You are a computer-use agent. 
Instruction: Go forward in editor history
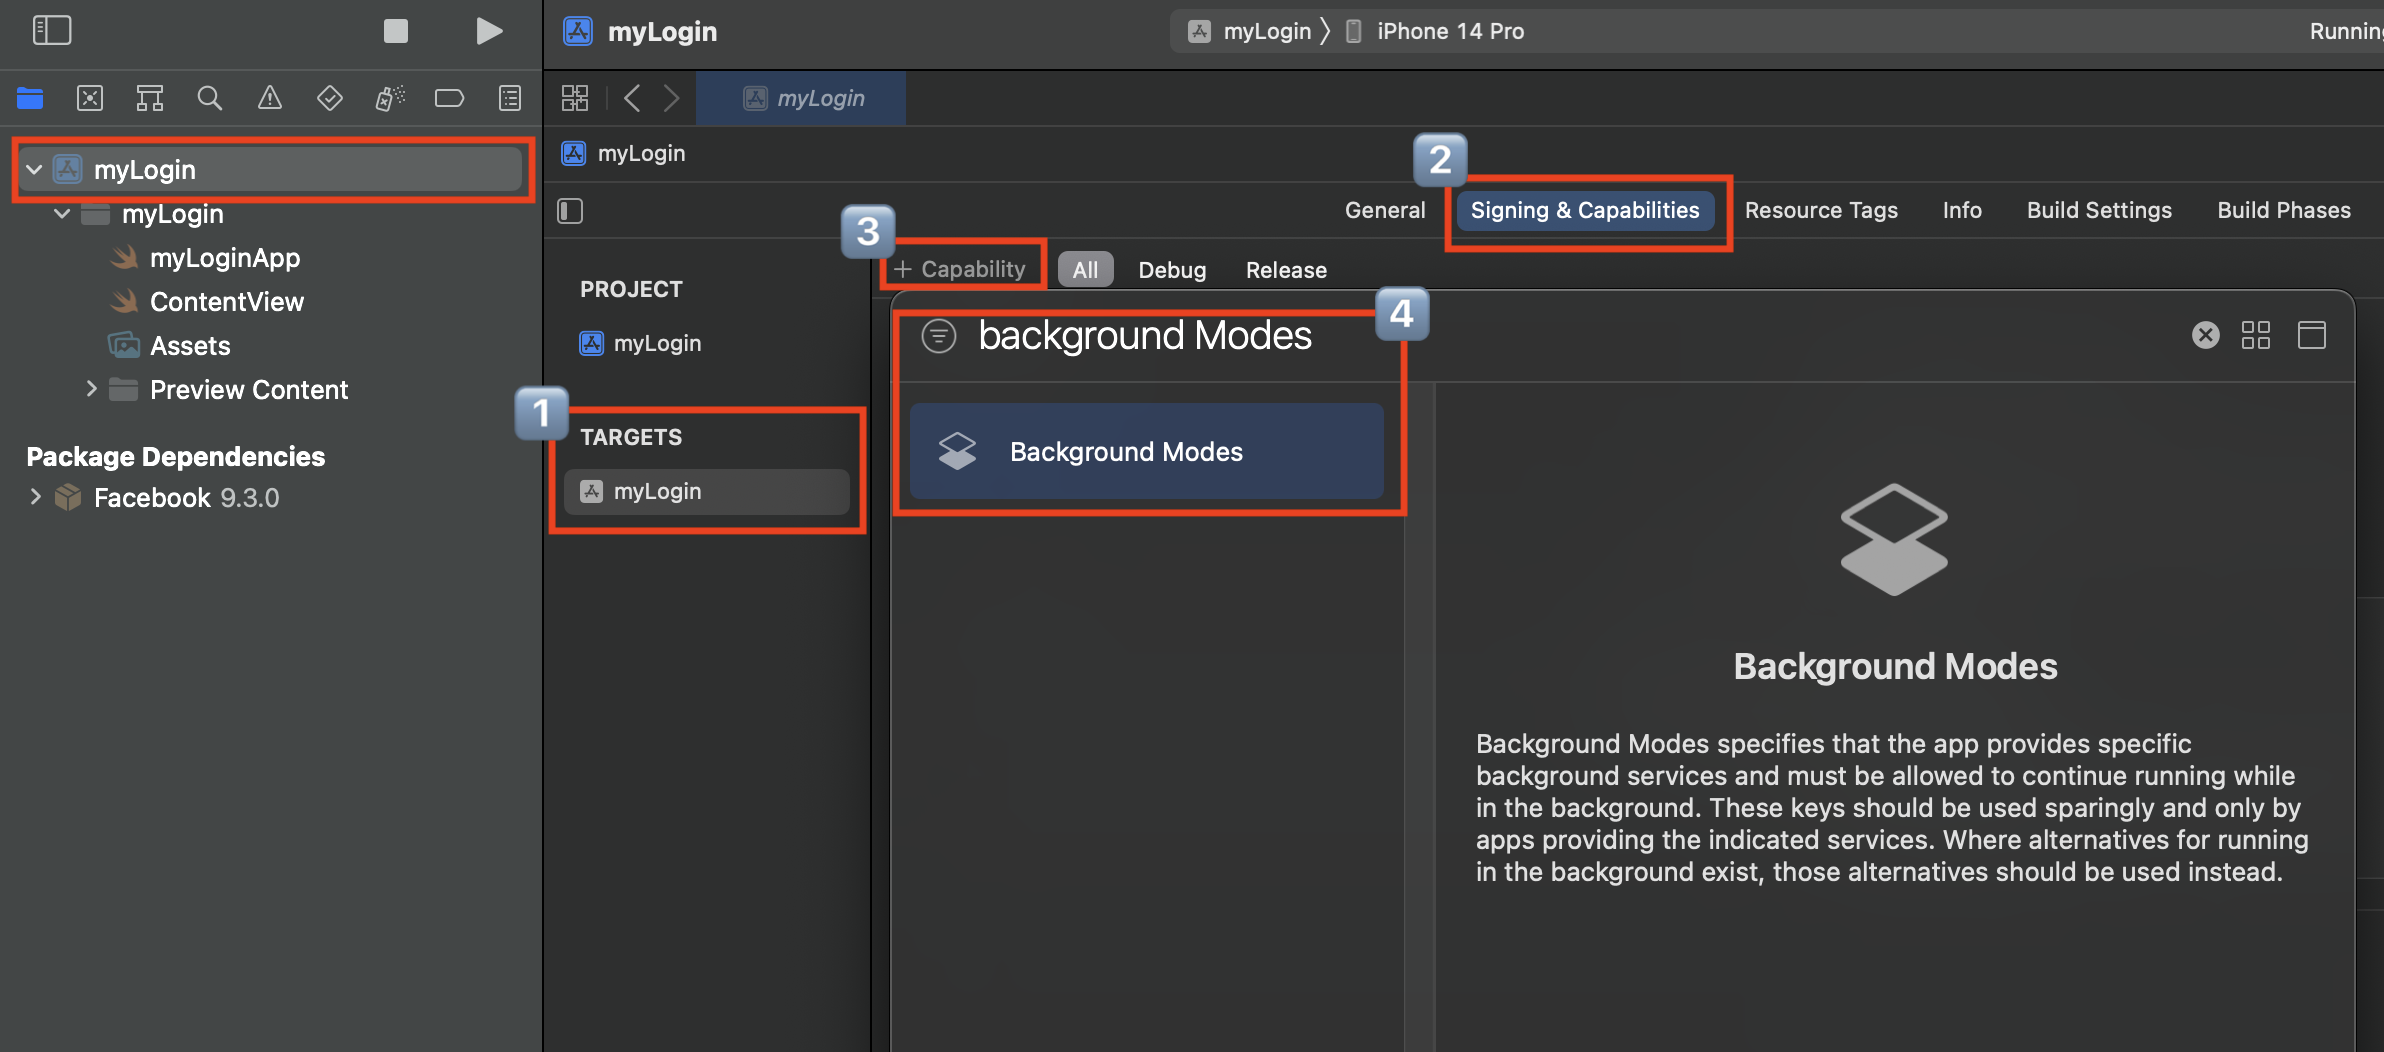(671, 98)
